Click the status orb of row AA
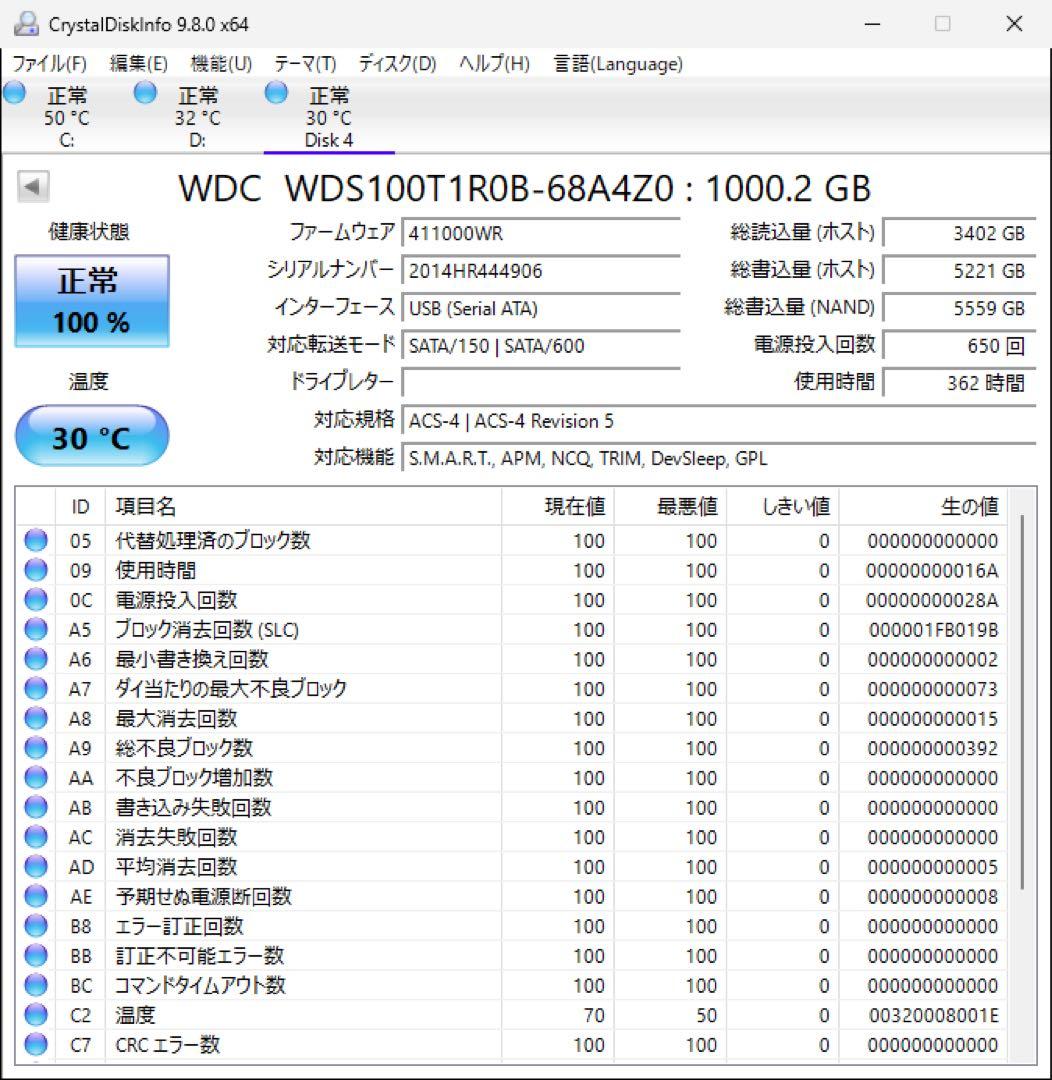This screenshot has width=1052, height=1080. point(36,778)
